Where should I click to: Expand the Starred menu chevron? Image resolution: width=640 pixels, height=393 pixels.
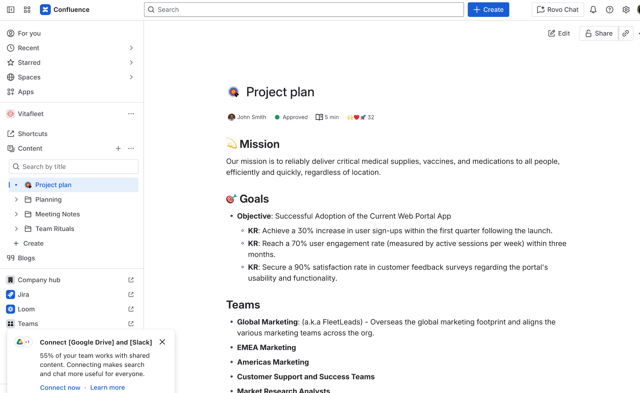(131, 63)
